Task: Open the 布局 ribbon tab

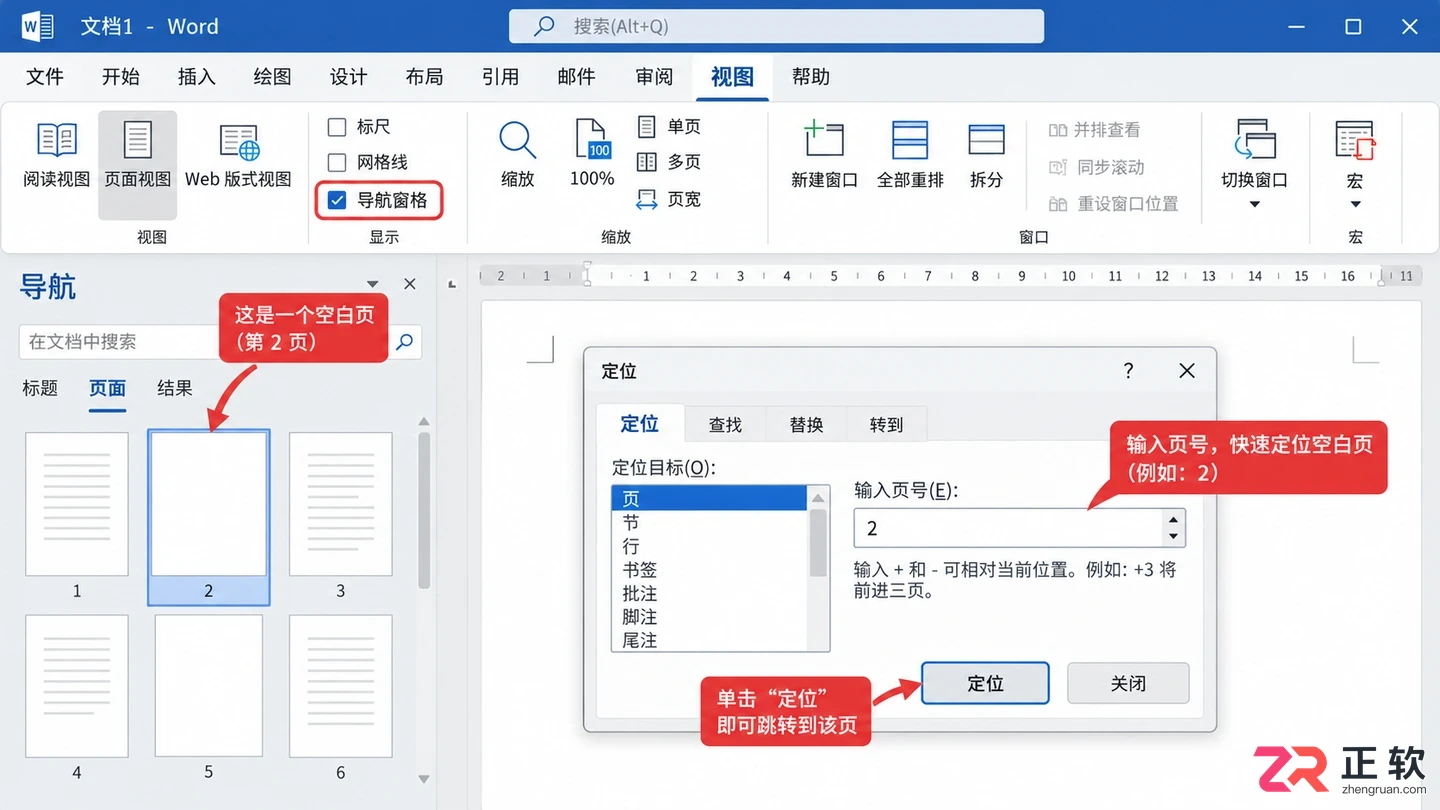Action: [425, 77]
